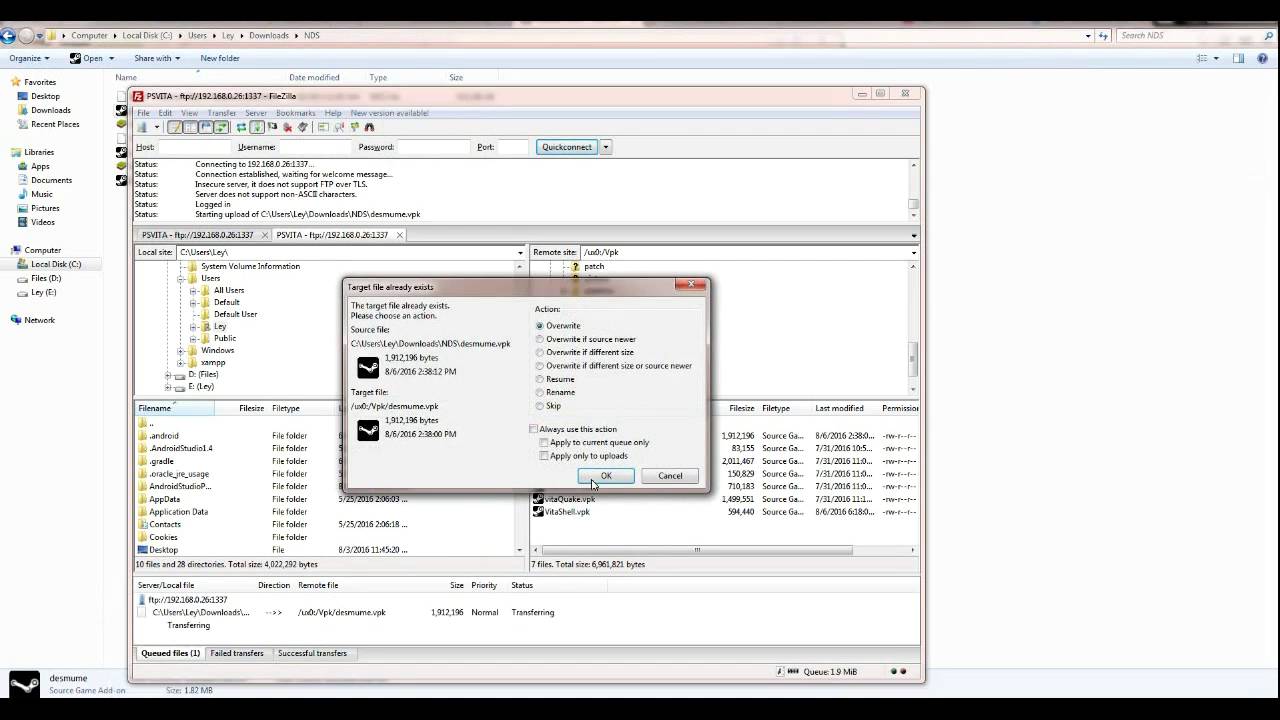The image size is (1280, 720).
Task: Open the Site Manager toolbar icon
Action: click(142, 127)
